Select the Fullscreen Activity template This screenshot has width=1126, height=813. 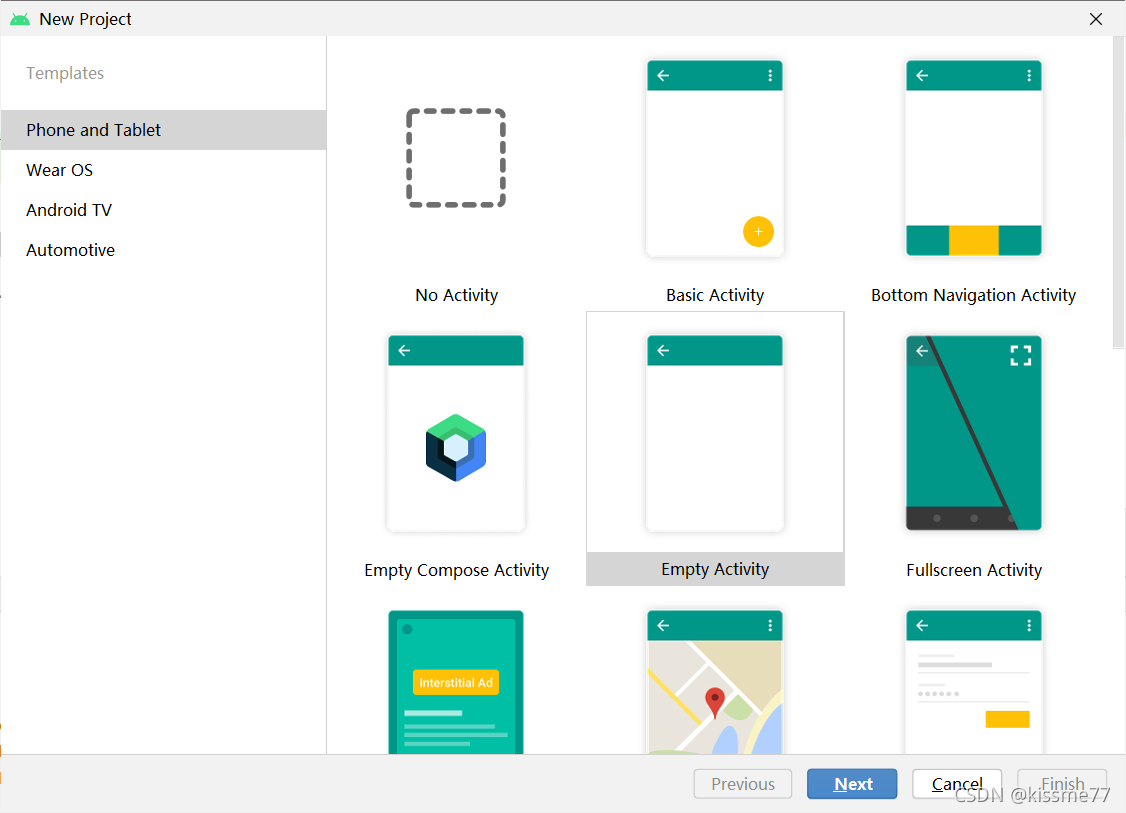point(973,434)
